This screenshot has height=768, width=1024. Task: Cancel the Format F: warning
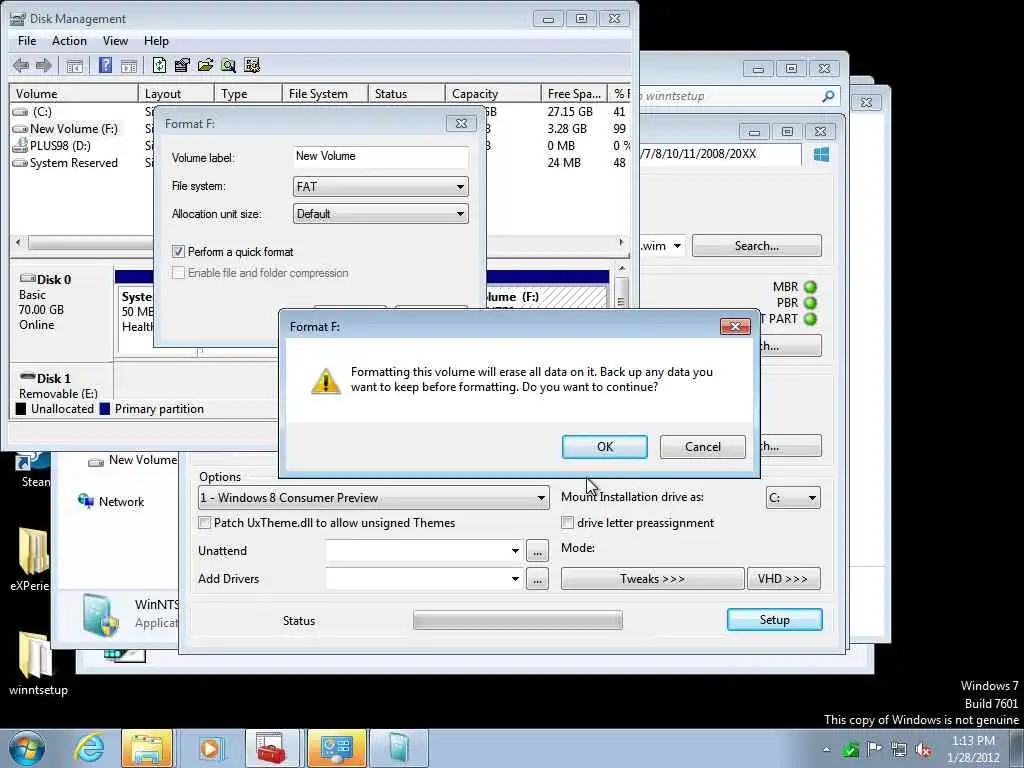(x=703, y=447)
